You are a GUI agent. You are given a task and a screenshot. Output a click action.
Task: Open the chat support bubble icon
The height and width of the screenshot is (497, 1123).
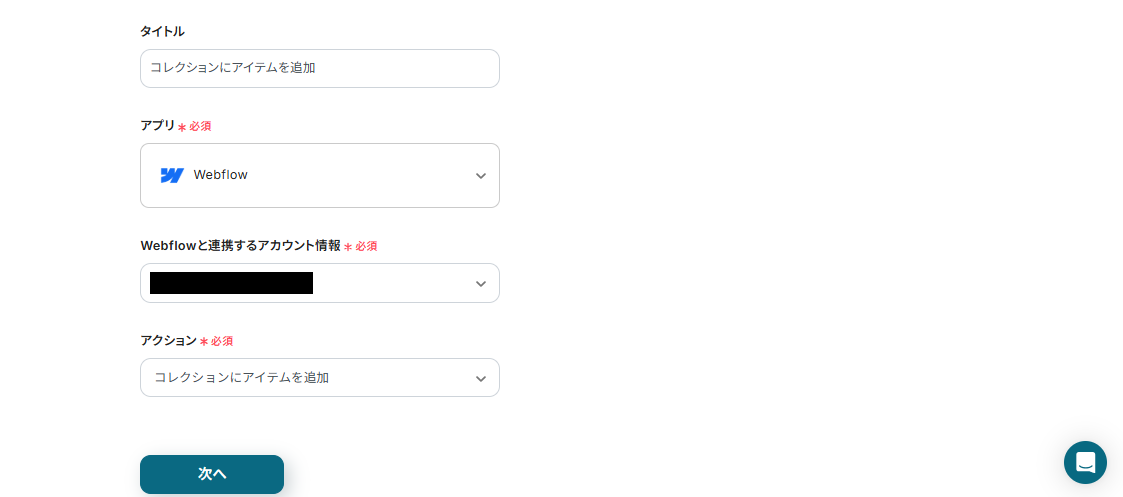click(x=1085, y=462)
